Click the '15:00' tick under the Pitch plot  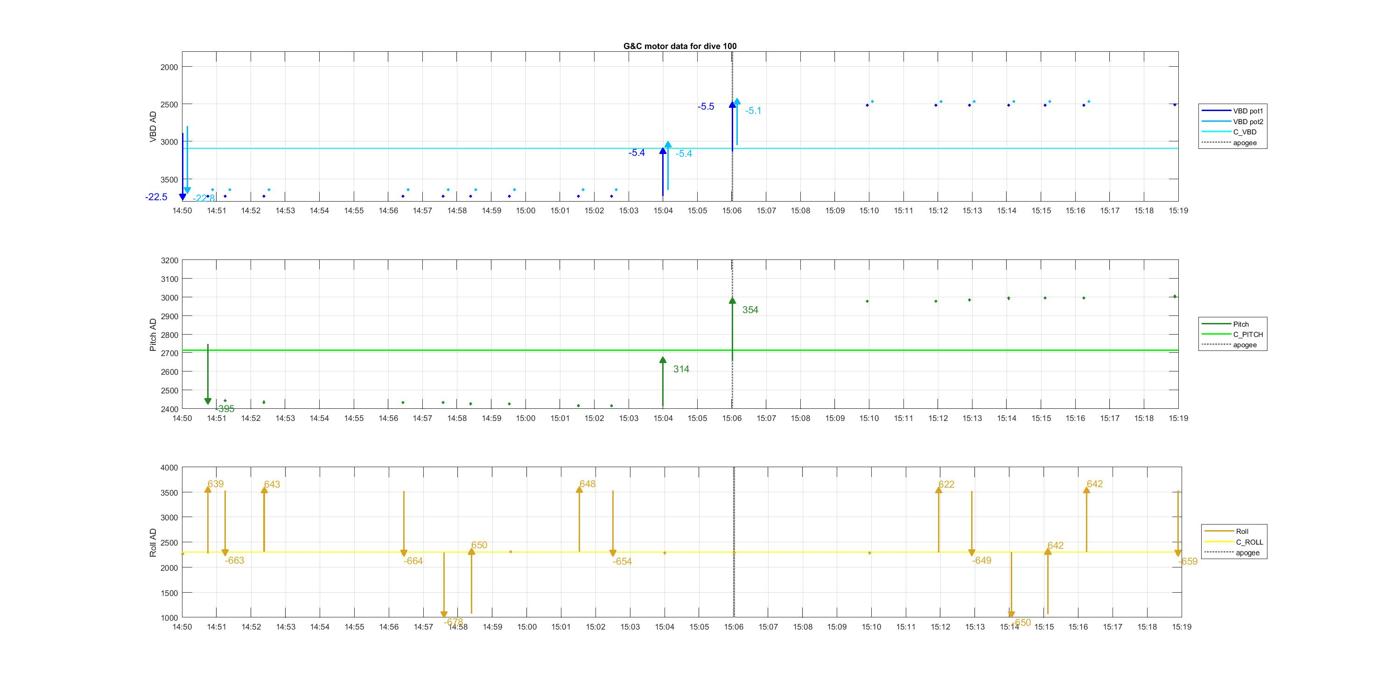[526, 419]
